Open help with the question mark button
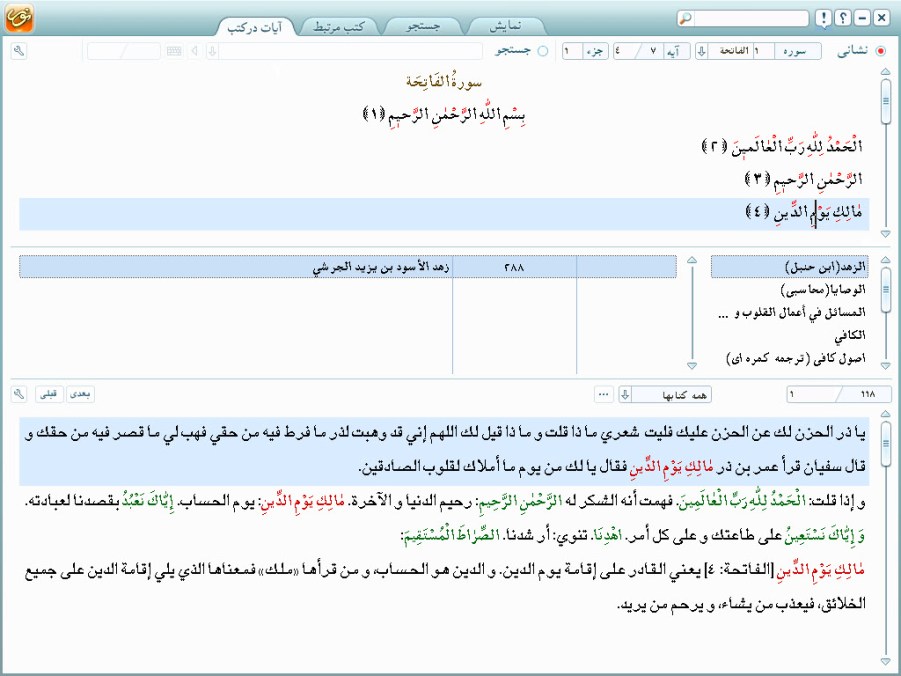 843,18
